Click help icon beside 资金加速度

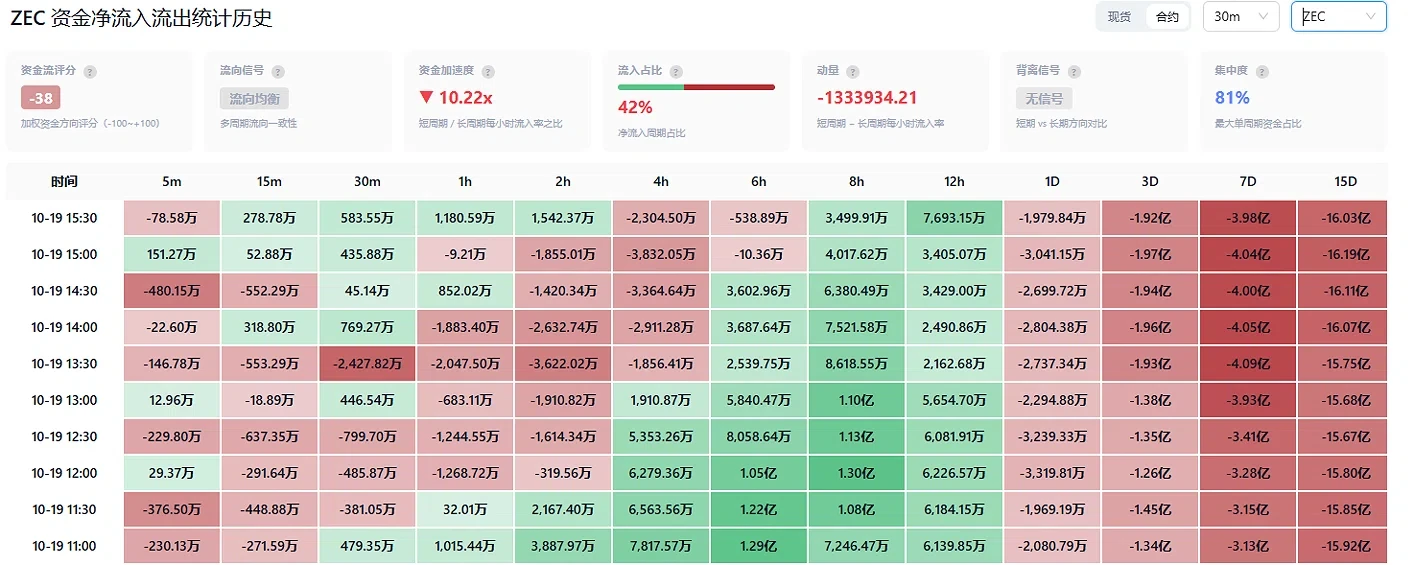(488, 72)
